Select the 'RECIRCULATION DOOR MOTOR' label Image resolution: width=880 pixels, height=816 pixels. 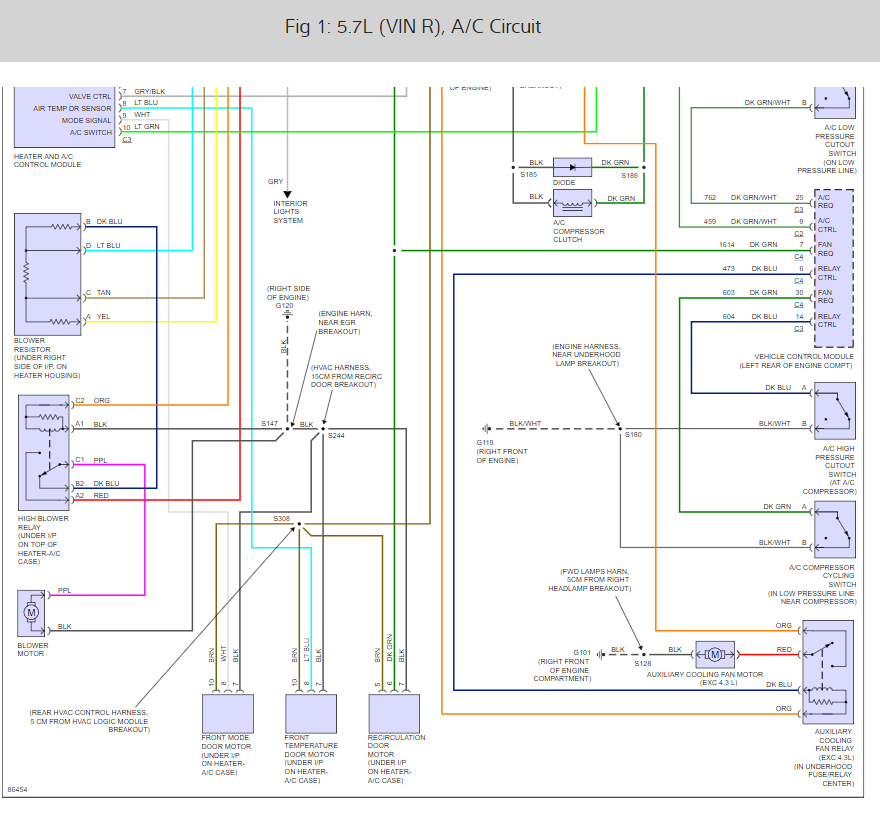point(396,746)
